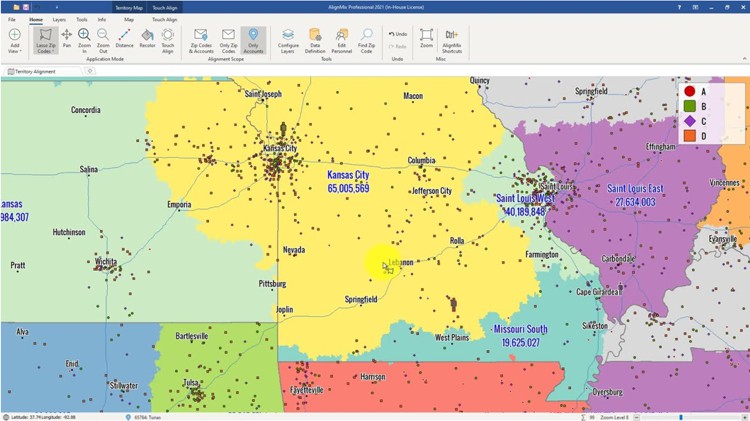Image resolution: width=750 pixels, height=421 pixels.
Task: Open Find Zip Code search
Action: 366,40
